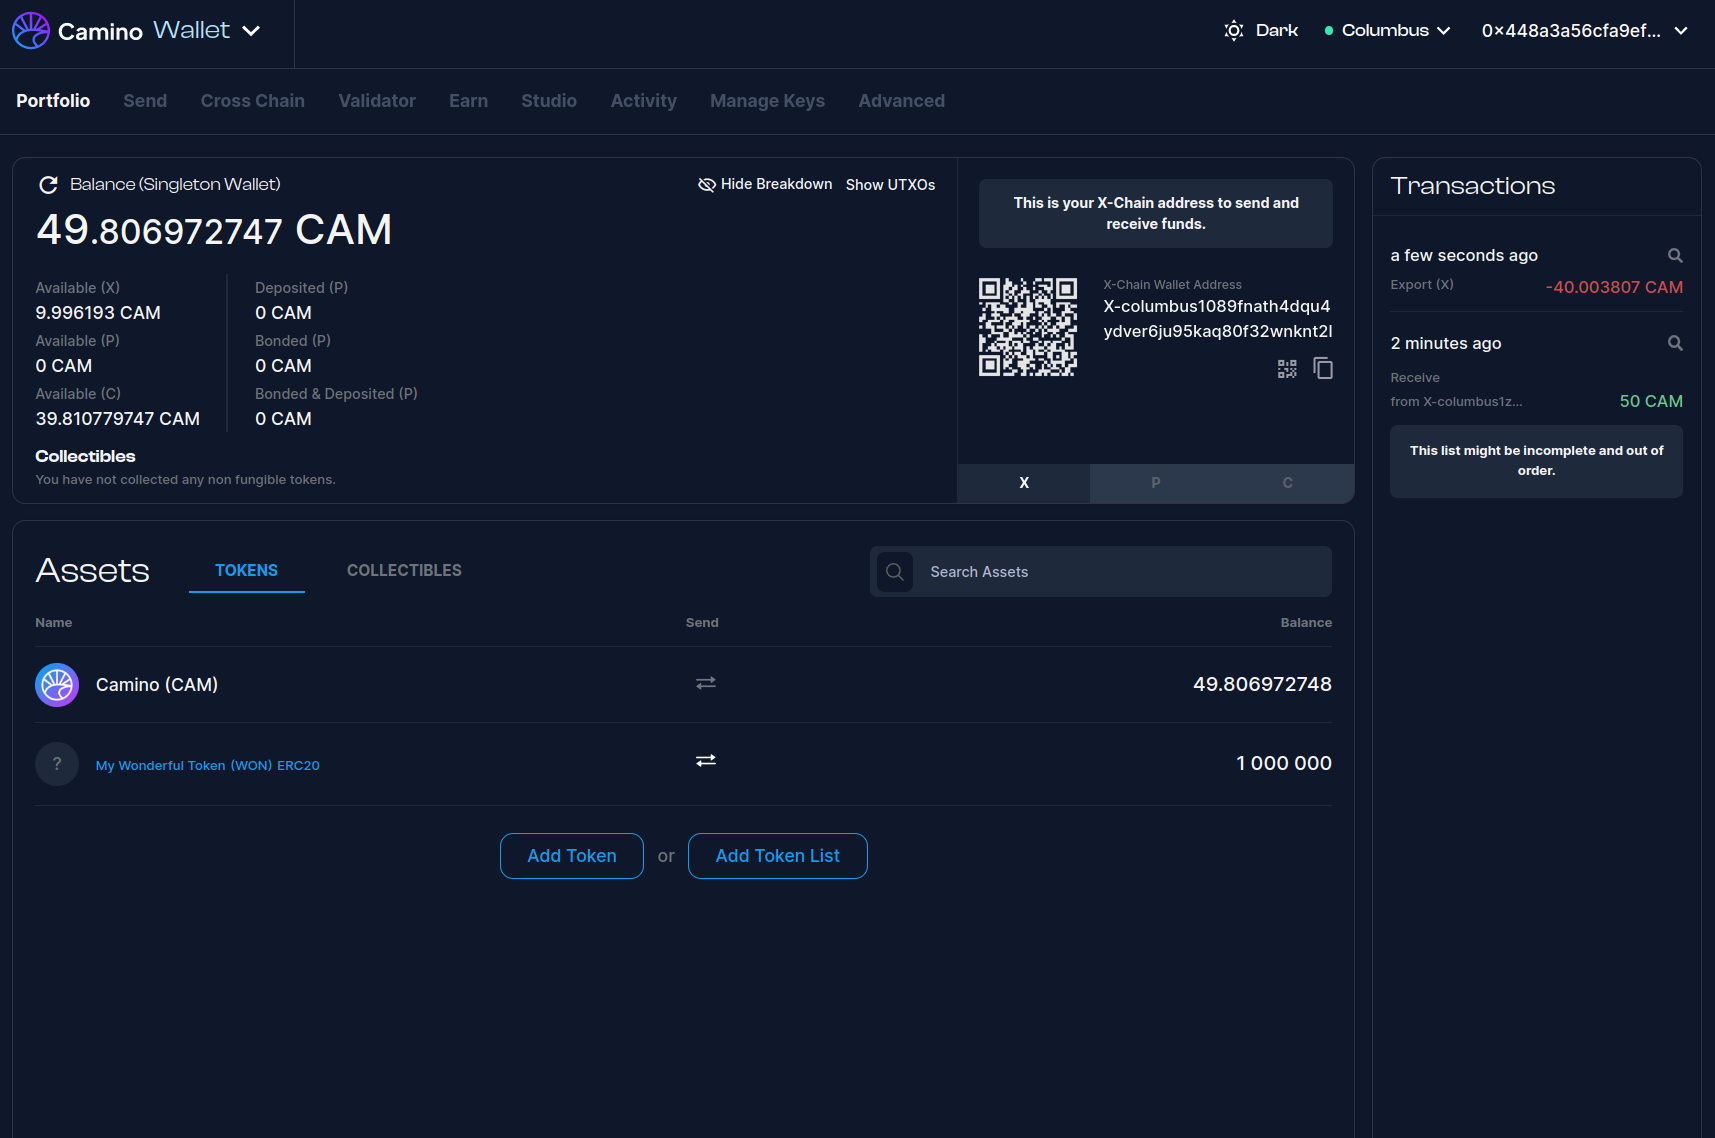Open My Wonderful Token (WON) link
Screen dimensions: 1715x1138
click(x=207, y=766)
